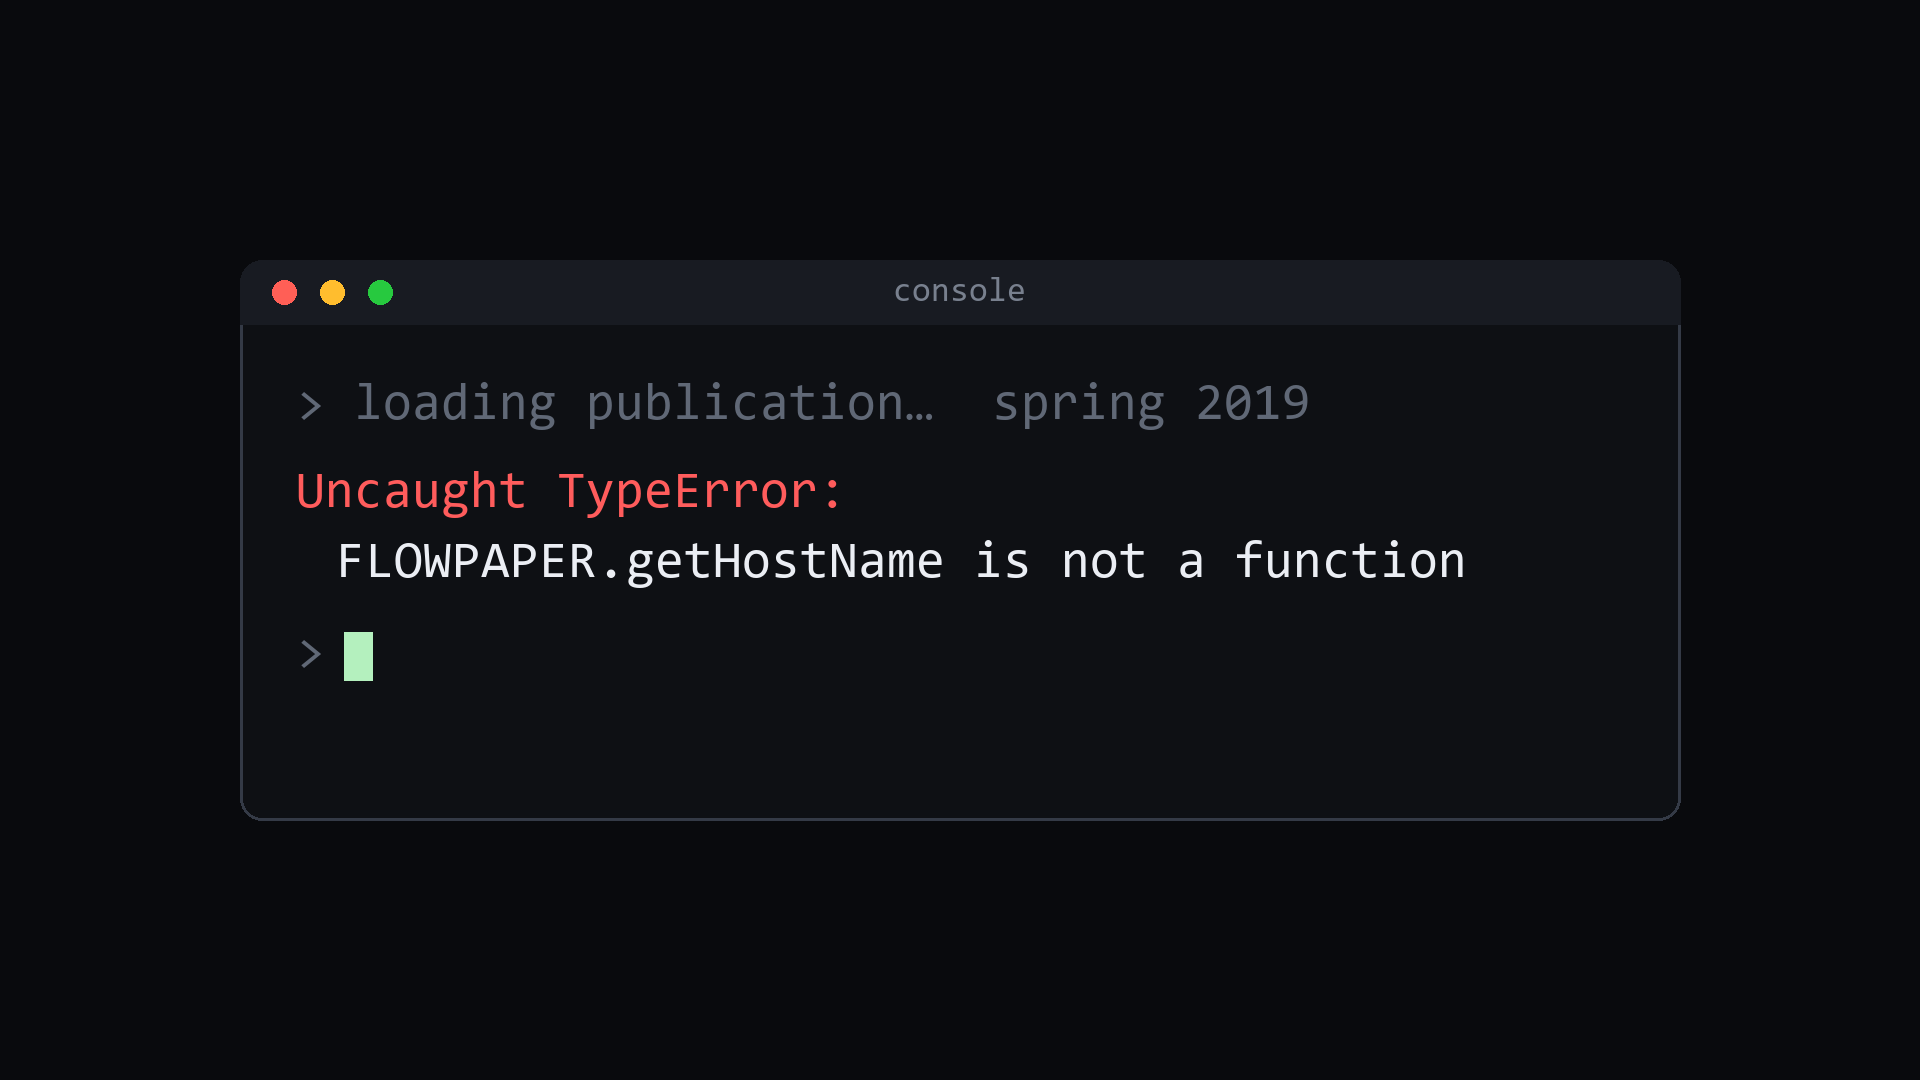Click the "spring 2019" text
The image size is (1920, 1080).
(x=1151, y=404)
